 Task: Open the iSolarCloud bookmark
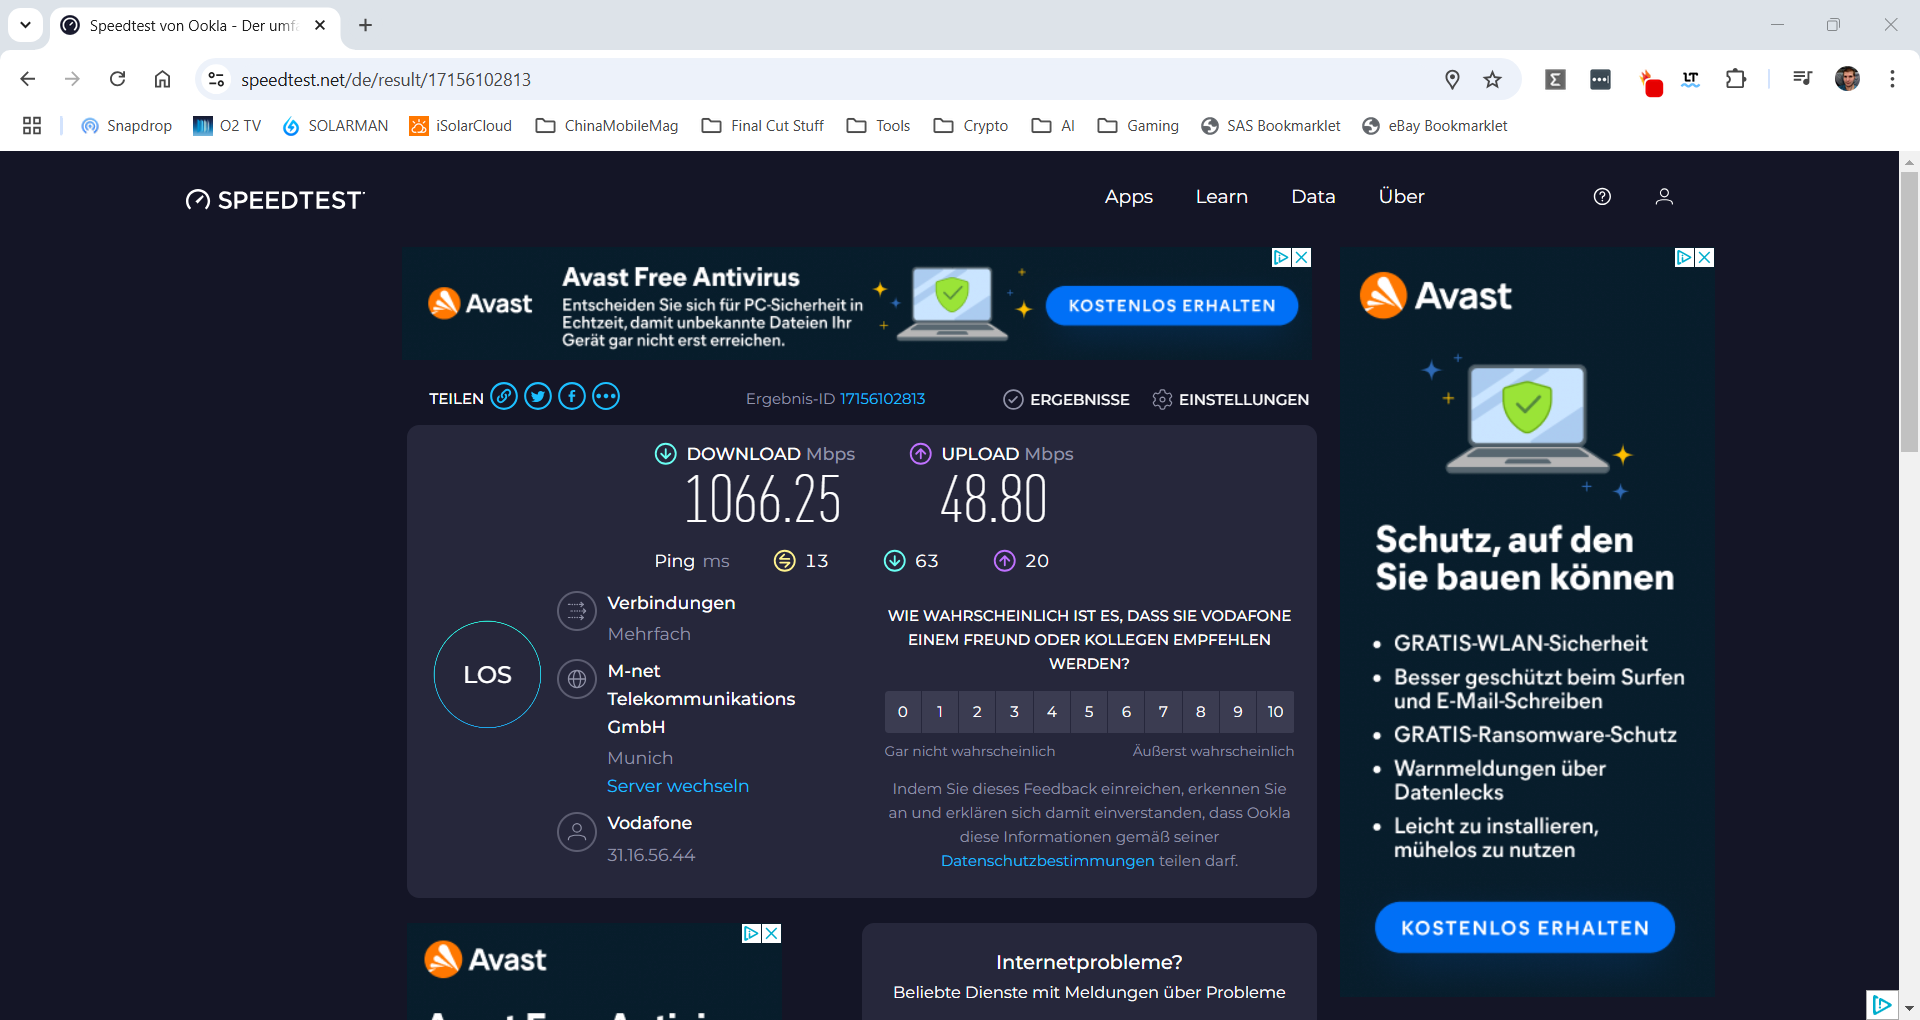[461, 126]
